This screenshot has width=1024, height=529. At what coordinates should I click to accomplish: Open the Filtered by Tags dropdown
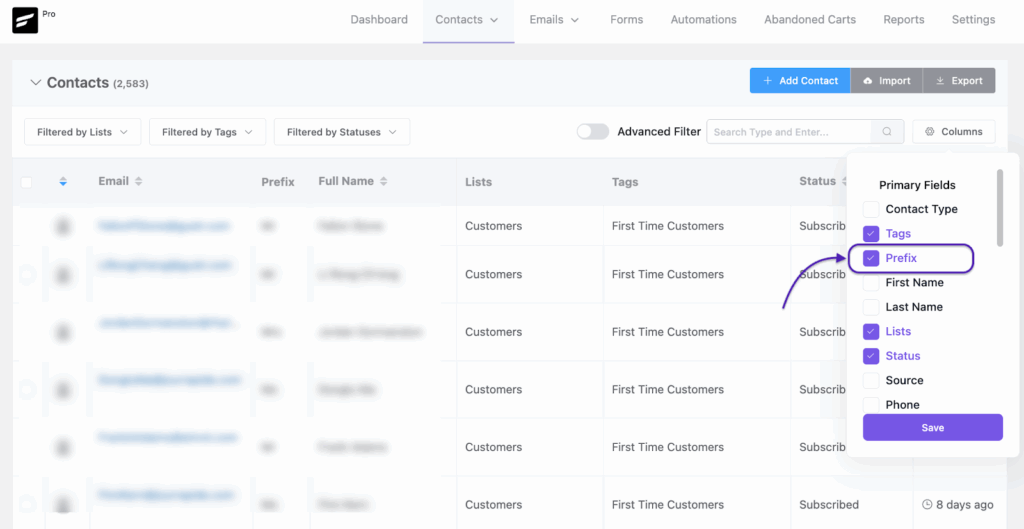[x=207, y=132]
